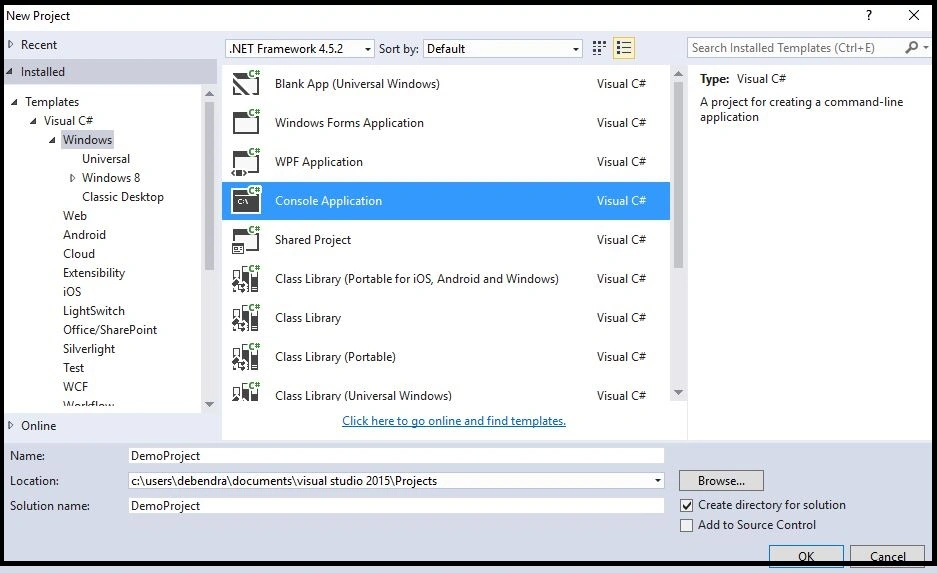Screen dimensions: 937x573
Task: Select Test template category
Action: pos(74,368)
